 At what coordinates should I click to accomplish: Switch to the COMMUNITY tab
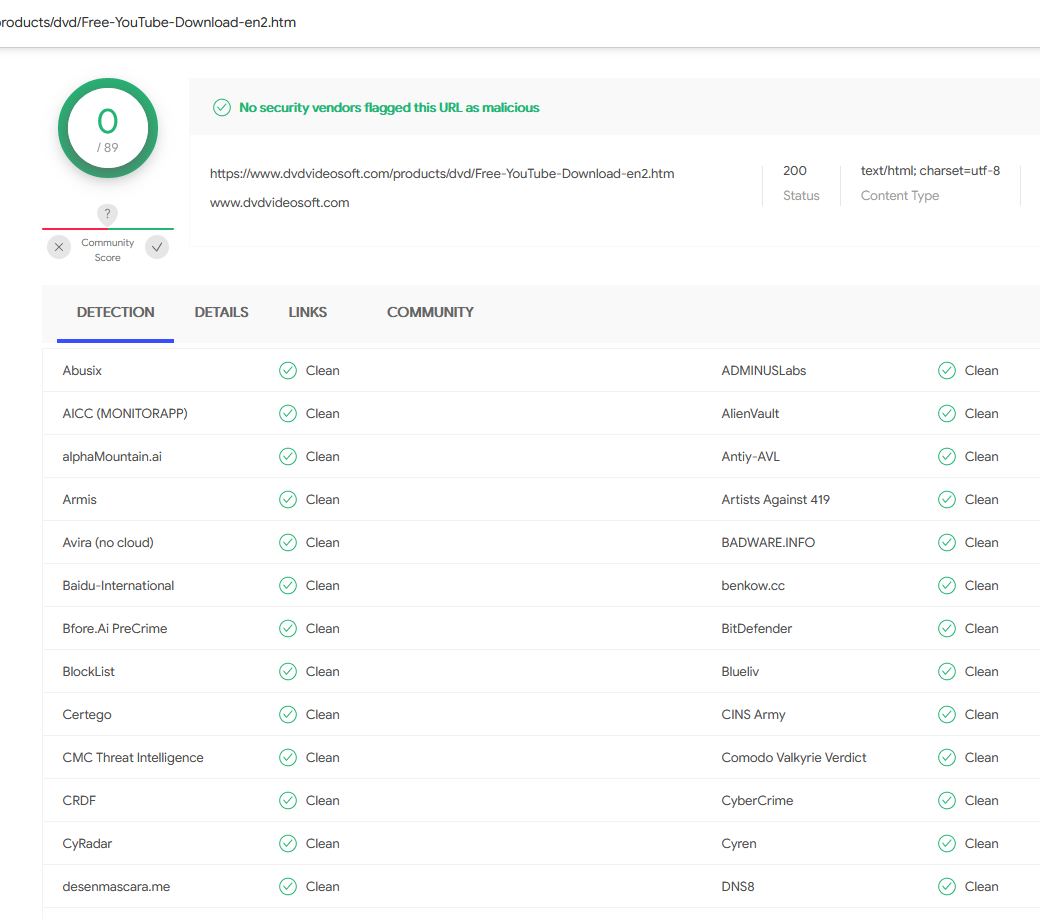430,312
